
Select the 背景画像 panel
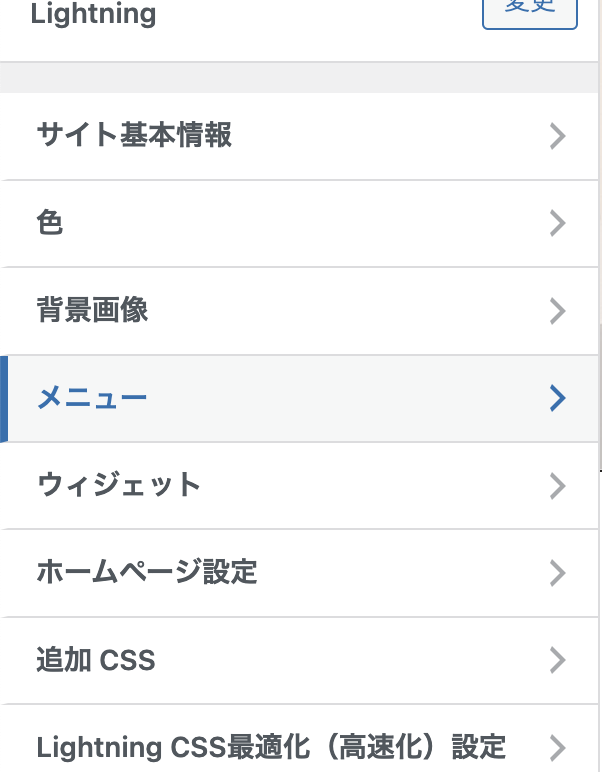click(x=92, y=311)
